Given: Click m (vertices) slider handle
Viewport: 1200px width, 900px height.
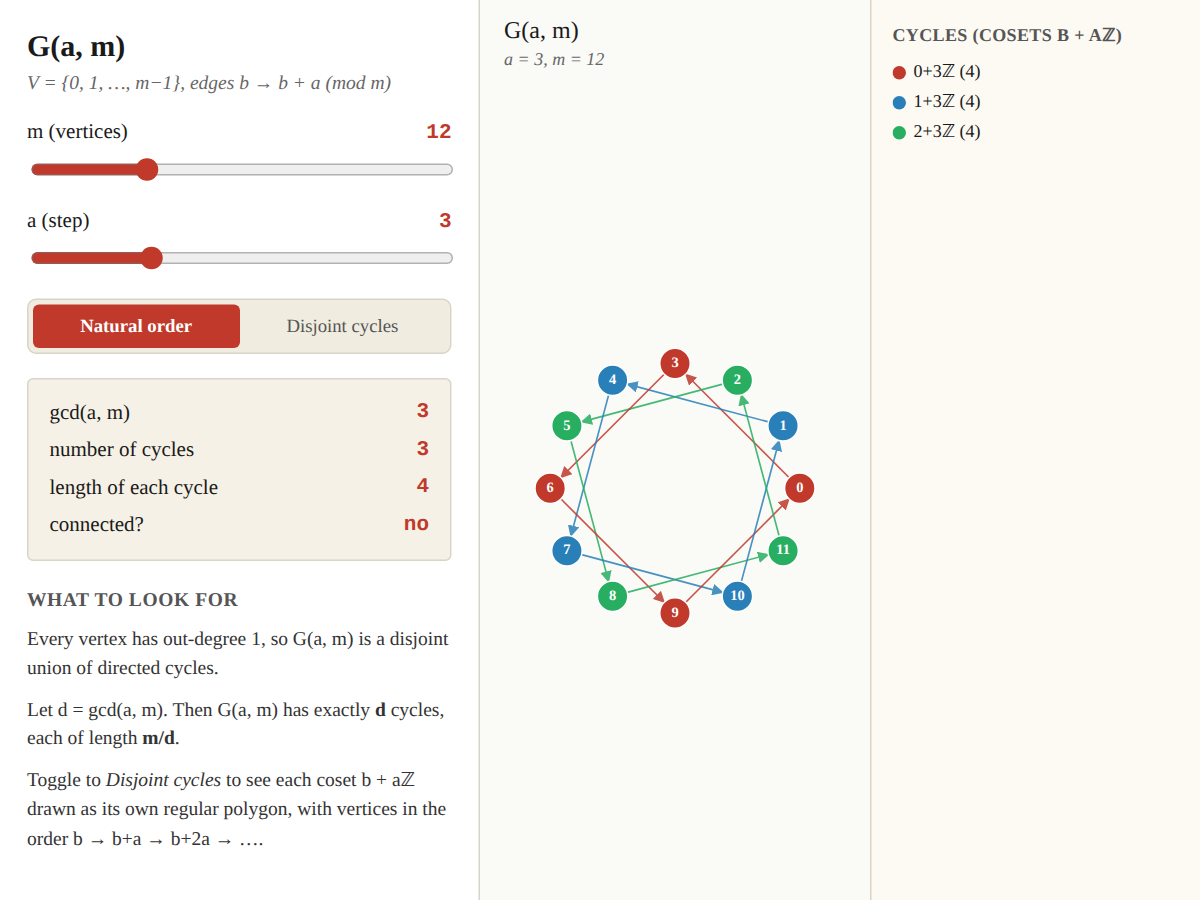Looking at the screenshot, I should 147,169.
